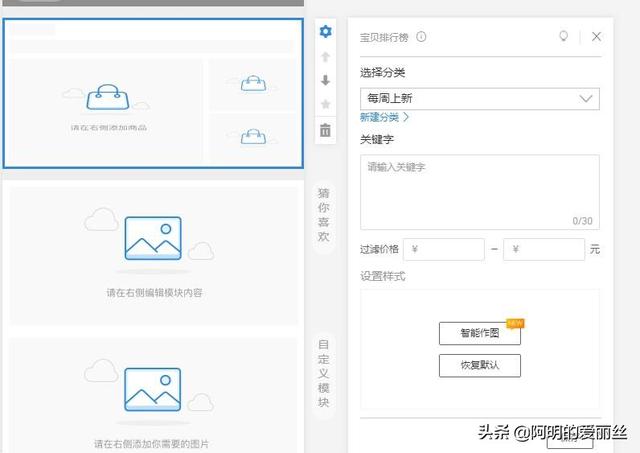Viewport: 640px width, 453px height.
Task: Delete module using trash icon
Action: click(x=325, y=130)
